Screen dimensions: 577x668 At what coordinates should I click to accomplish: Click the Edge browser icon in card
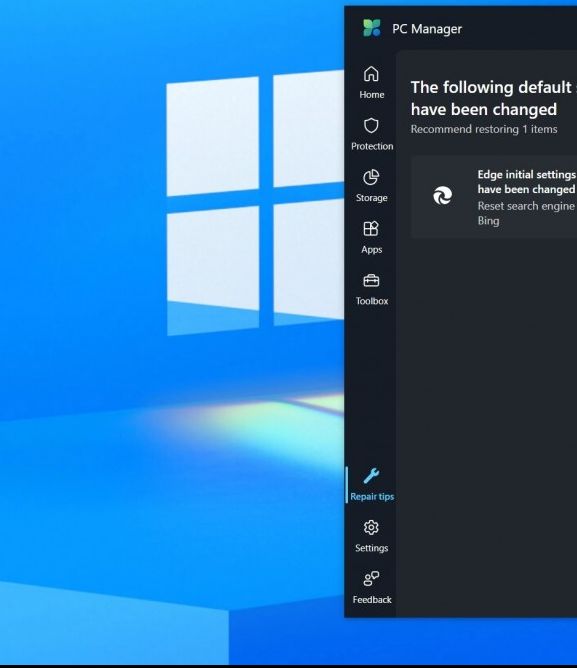[x=442, y=196]
